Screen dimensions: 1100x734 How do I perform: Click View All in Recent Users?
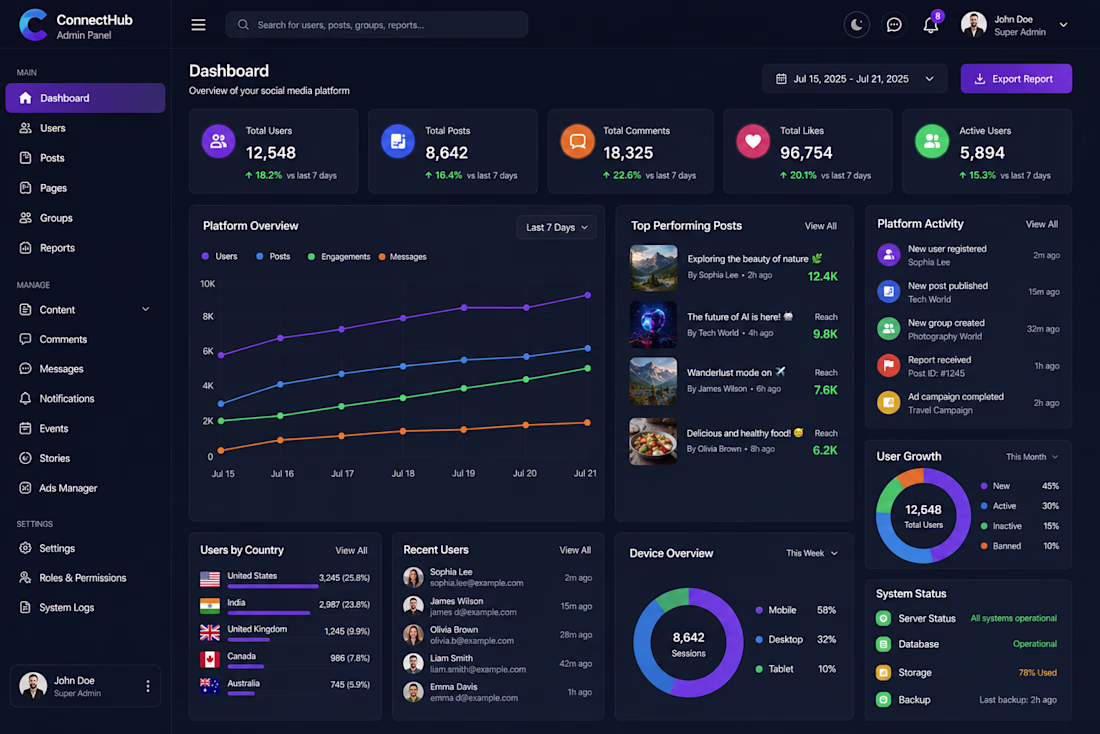click(x=575, y=550)
